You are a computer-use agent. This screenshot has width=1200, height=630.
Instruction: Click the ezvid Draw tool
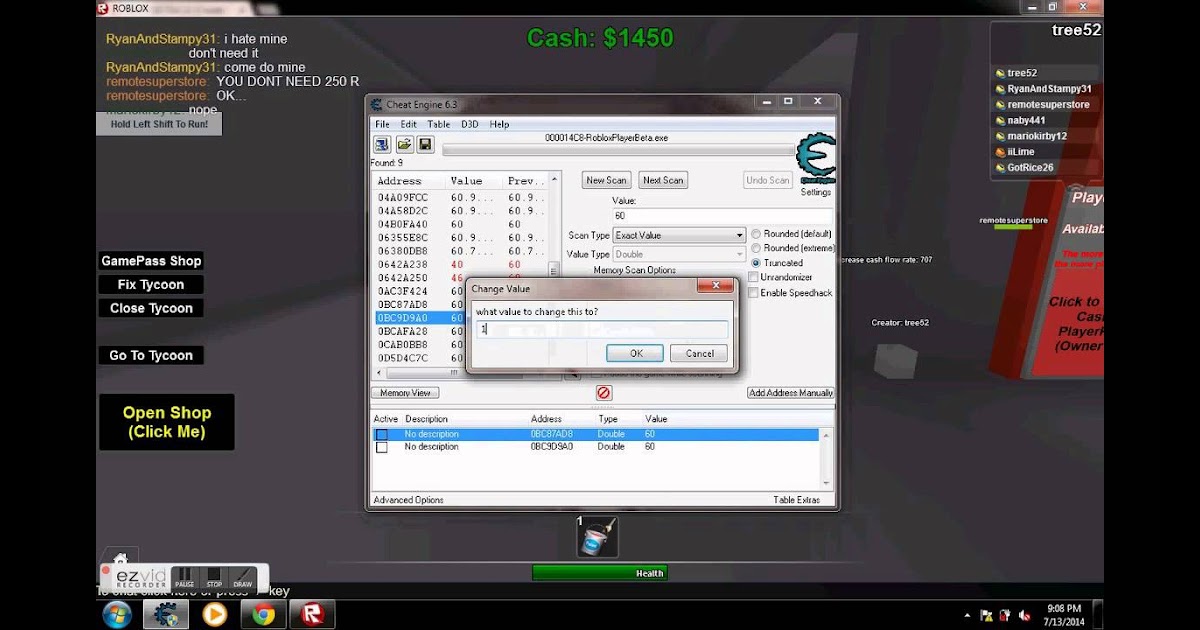click(243, 578)
